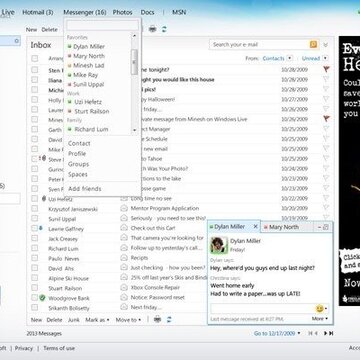Viewport: 360px width, 360px height.
Task: Click the refresh icon in top toolbar
Action: [164, 29]
